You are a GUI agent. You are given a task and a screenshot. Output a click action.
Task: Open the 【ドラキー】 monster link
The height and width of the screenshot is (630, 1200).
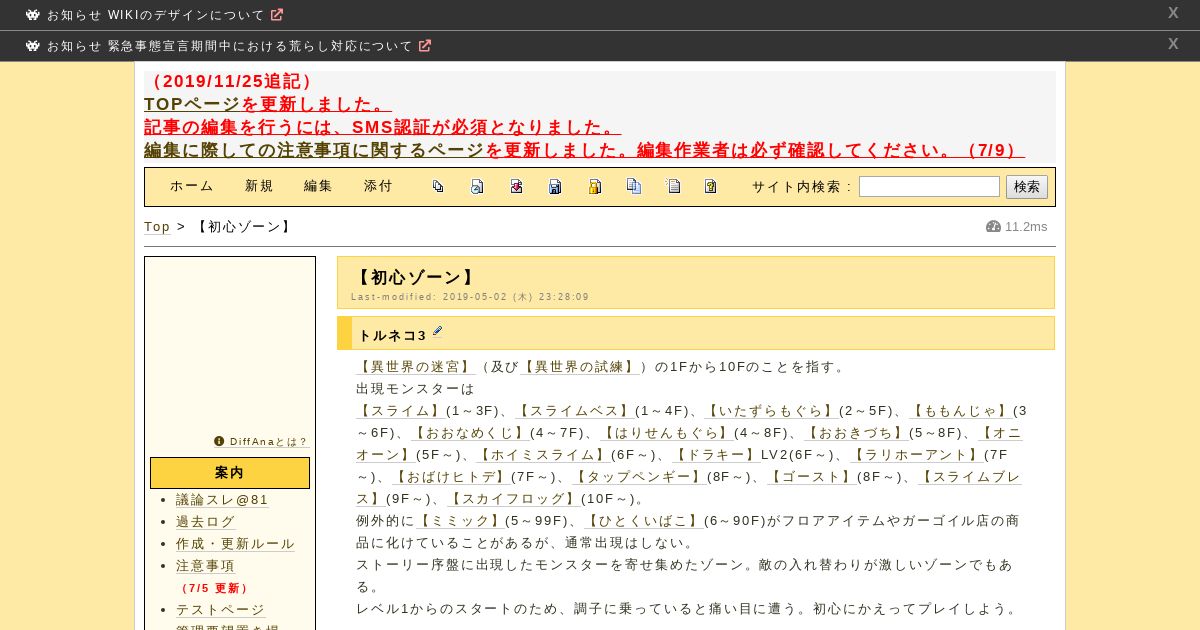point(716,455)
